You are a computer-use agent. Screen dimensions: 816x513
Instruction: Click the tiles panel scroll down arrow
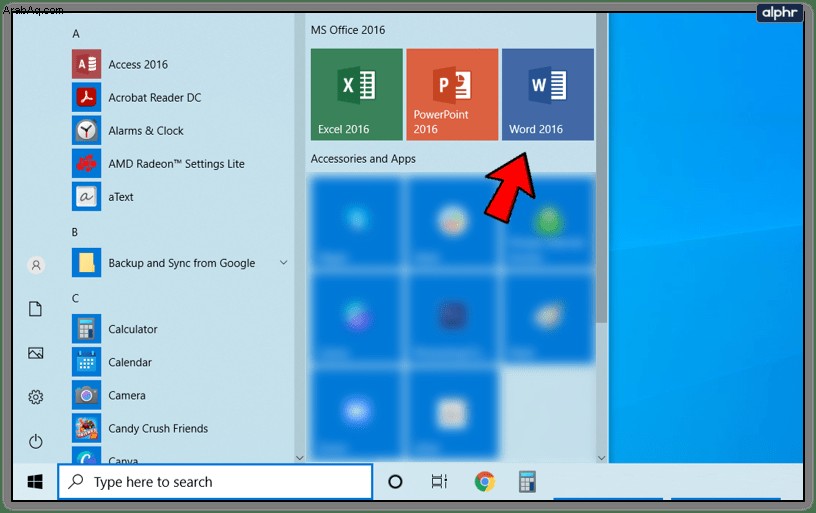coord(602,458)
